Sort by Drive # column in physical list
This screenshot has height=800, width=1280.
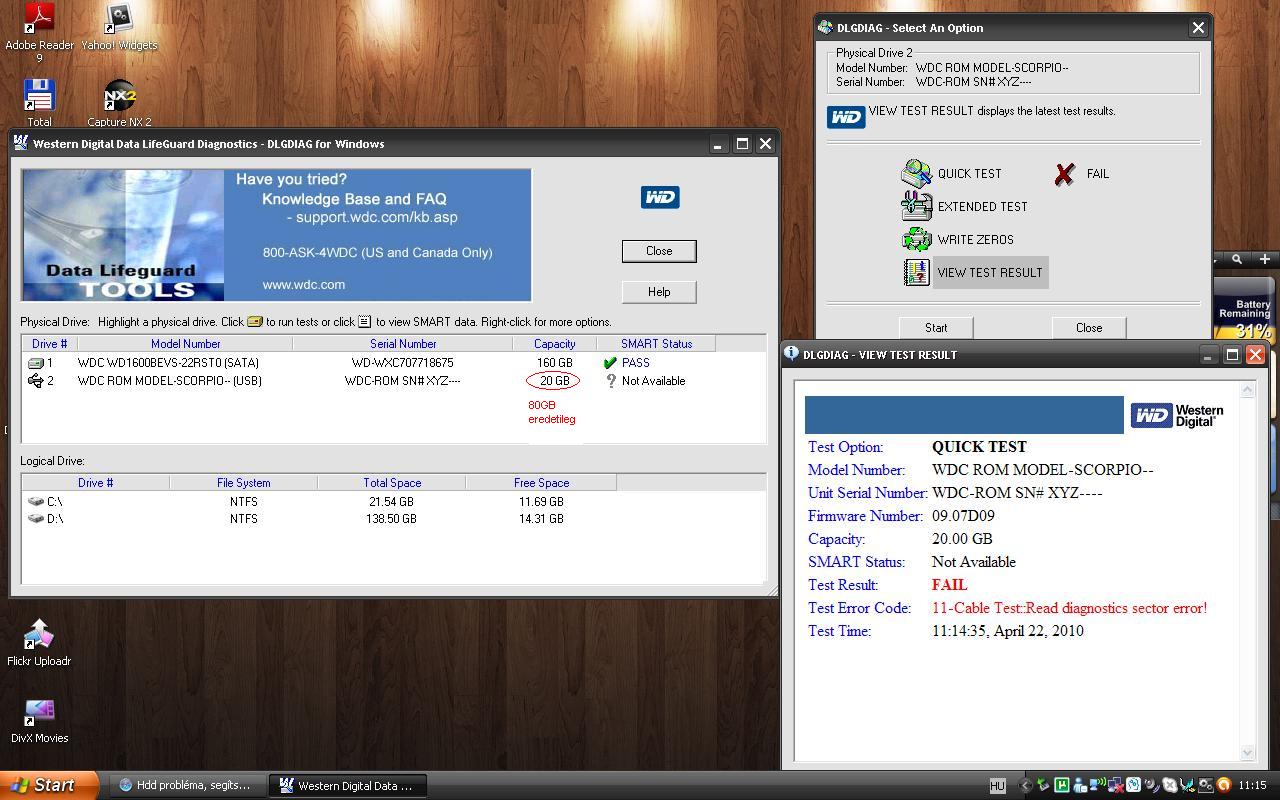pos(50,343)
